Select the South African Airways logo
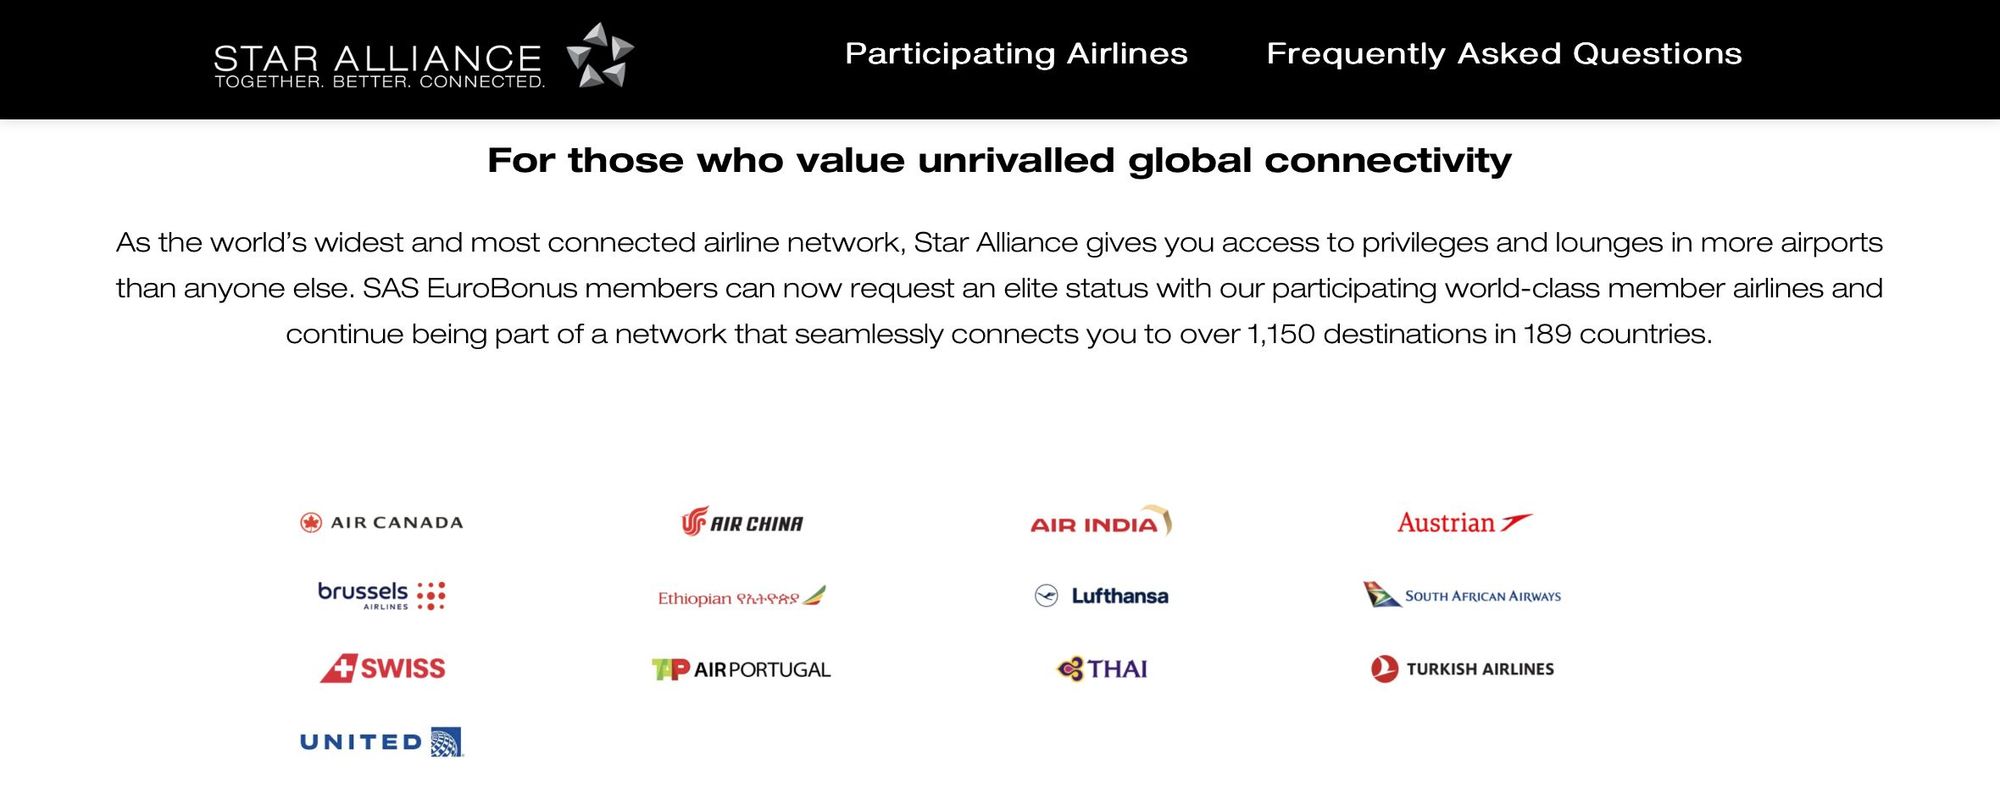Image resolution: width=2000 pixels, height=793 pixels. click(x=1462, y=595)
